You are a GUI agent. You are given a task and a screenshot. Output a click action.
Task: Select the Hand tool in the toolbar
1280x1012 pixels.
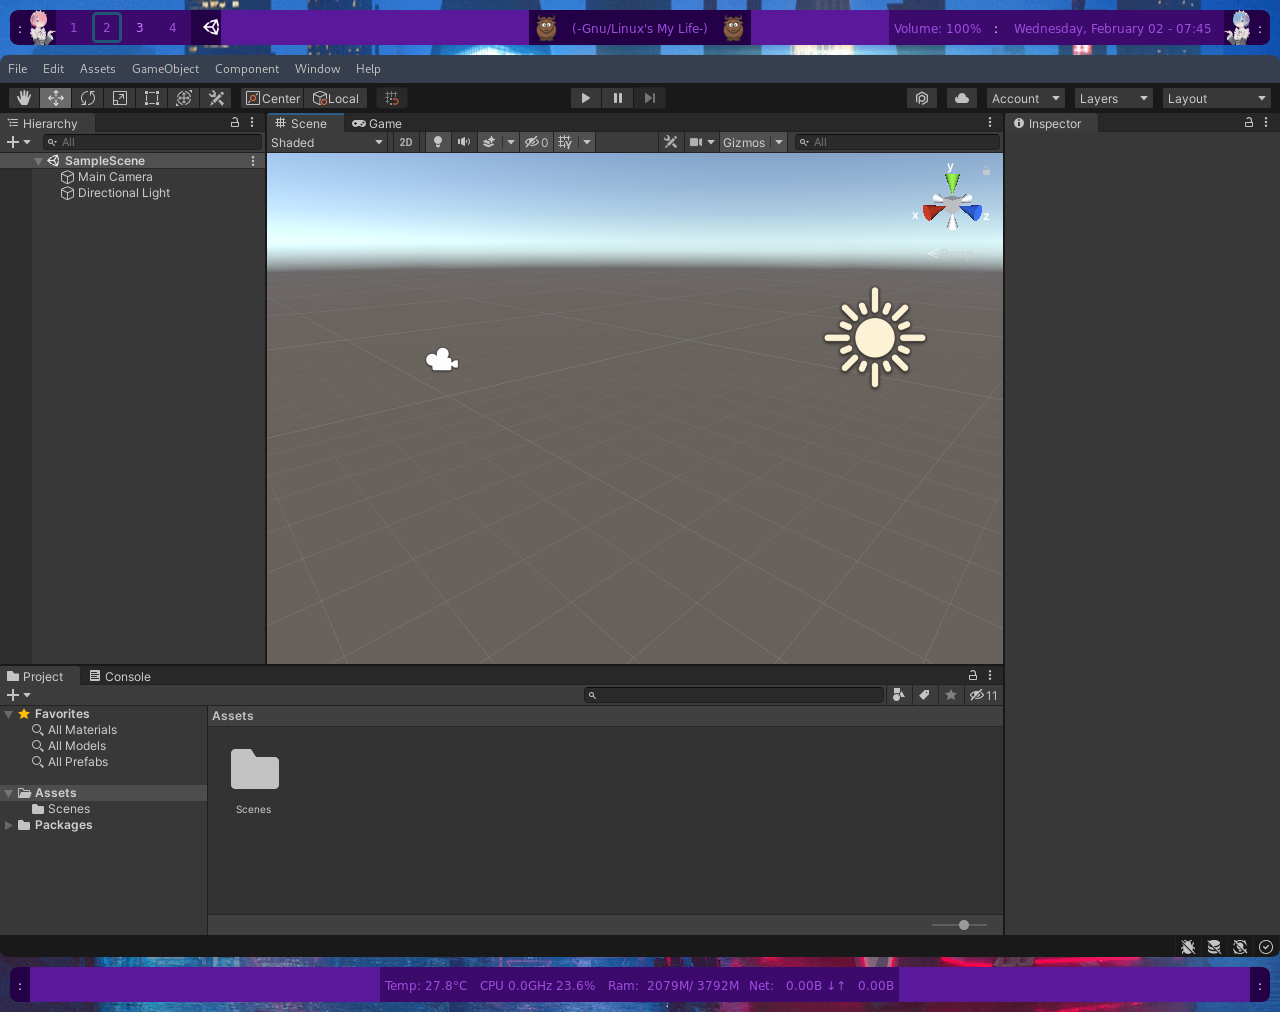click(x=24, y=98)
